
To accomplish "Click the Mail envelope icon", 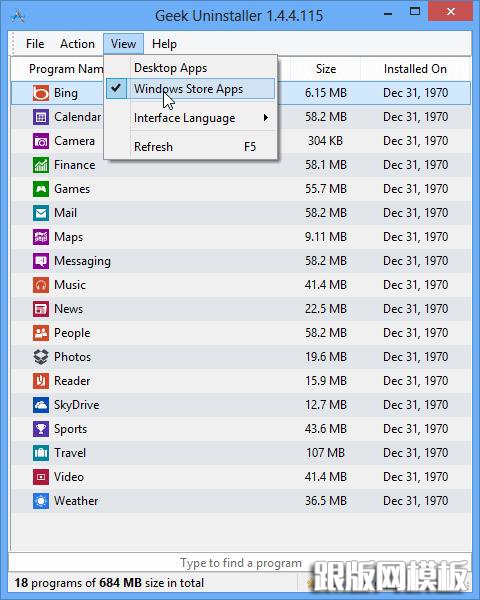I will 41,213.
